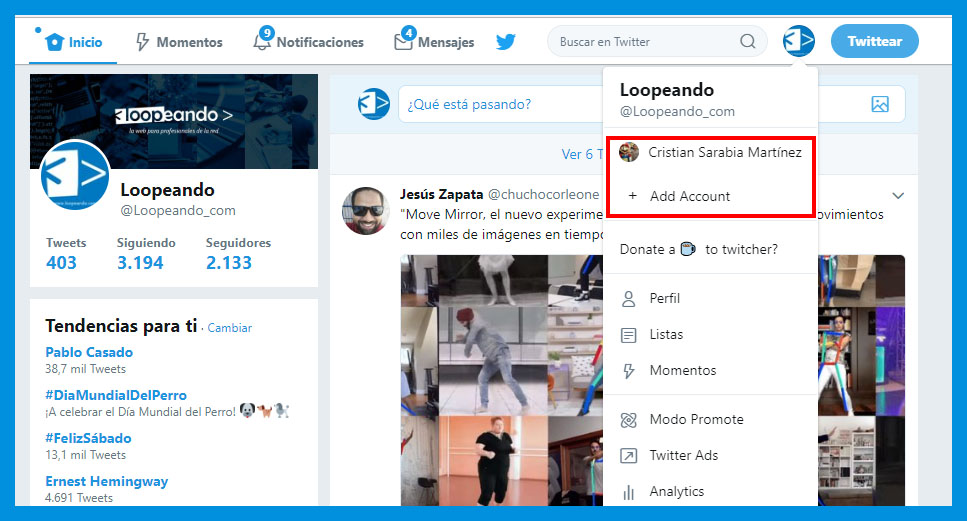Image resolution: width=967 pixels, height=521 pixels.
Task: Select Twitter Ads menu entry
Action: (x=710, y=456)
